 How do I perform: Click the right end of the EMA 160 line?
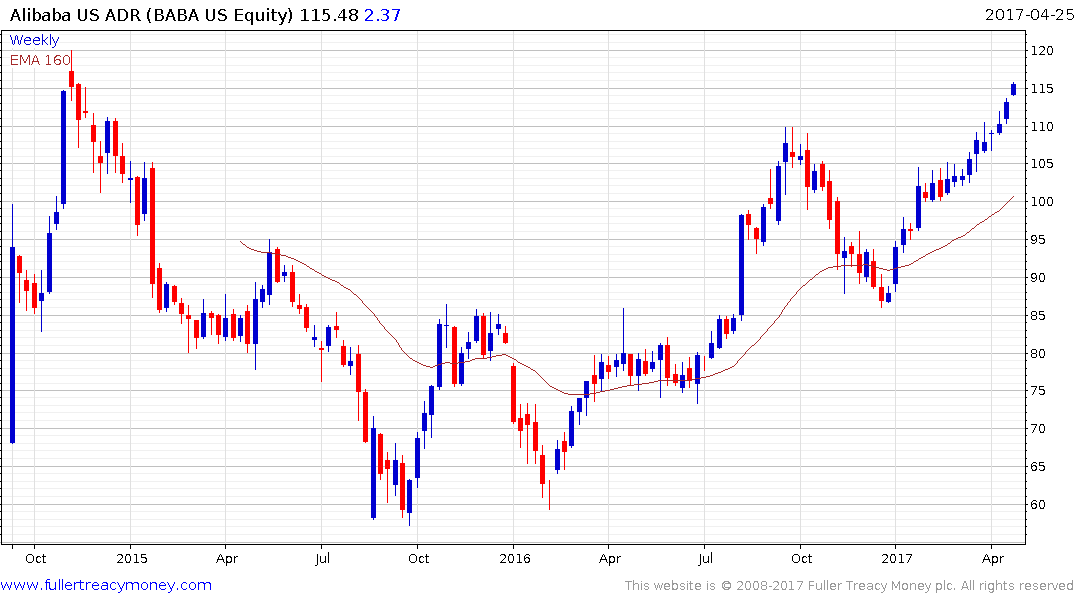(1013, 197)
